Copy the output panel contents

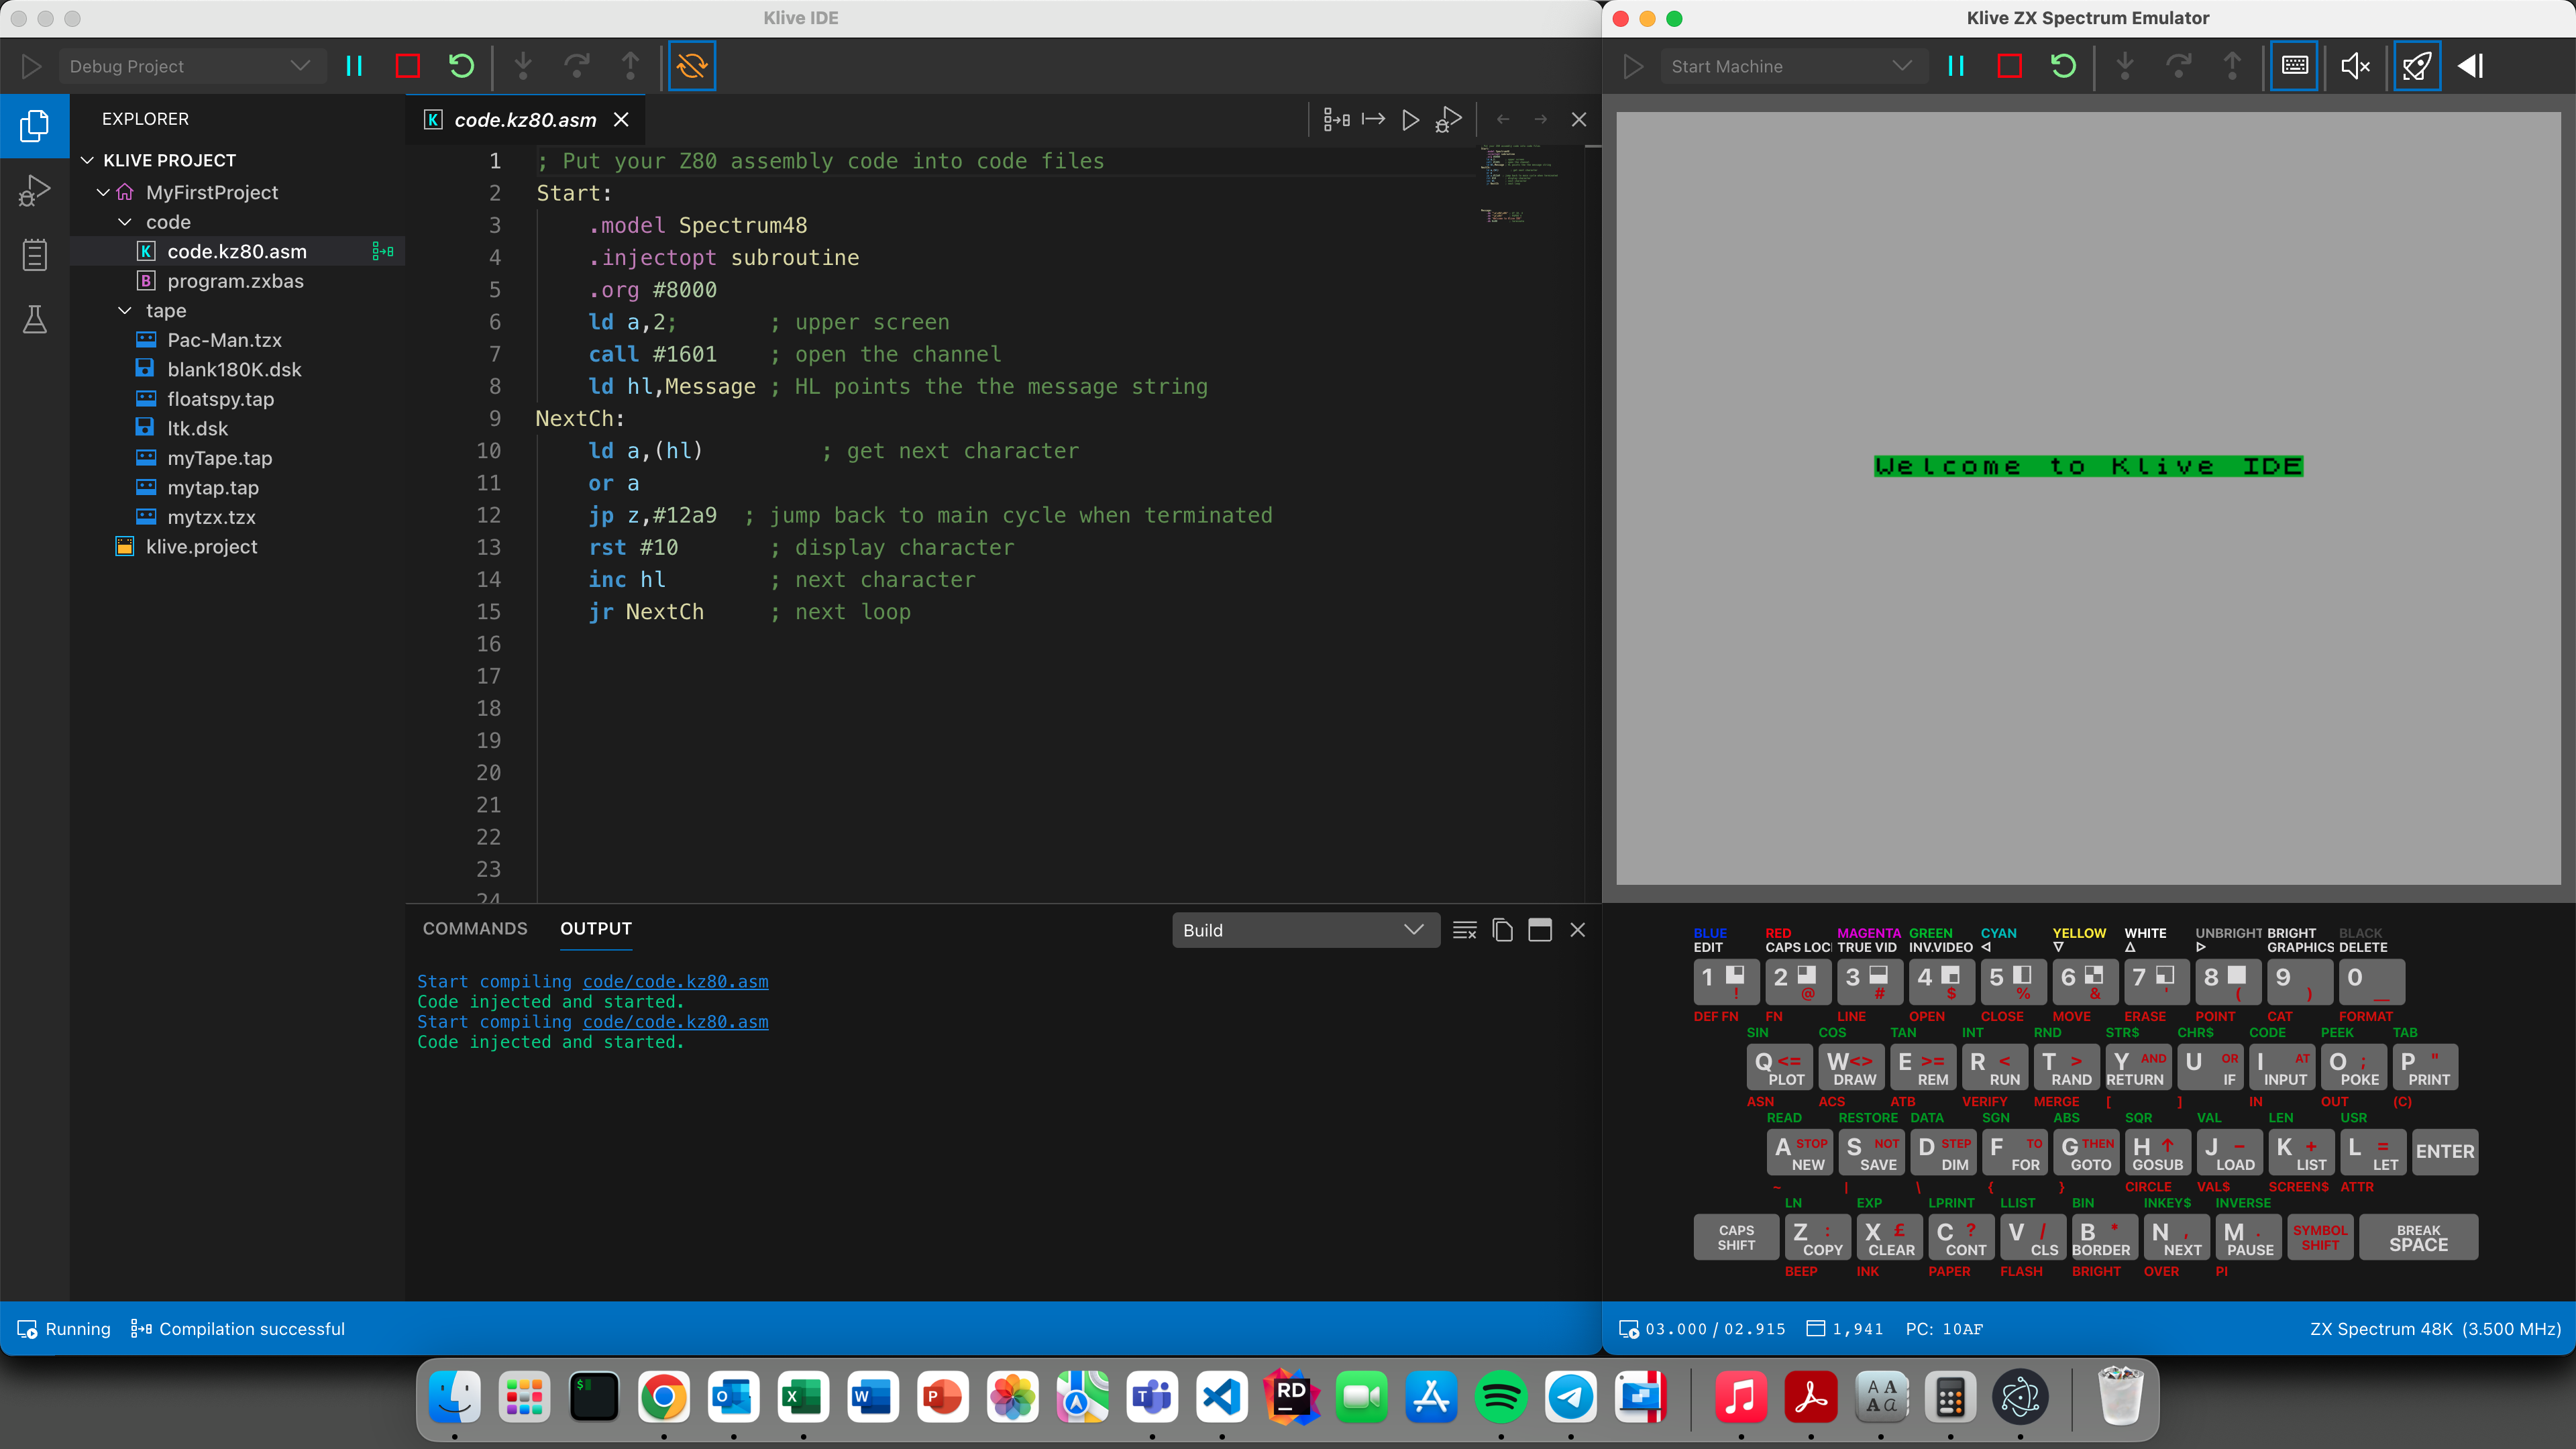pos(1502,930)
